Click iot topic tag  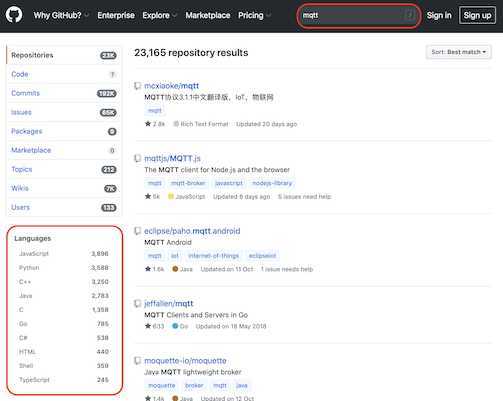(x=175, y=256)
